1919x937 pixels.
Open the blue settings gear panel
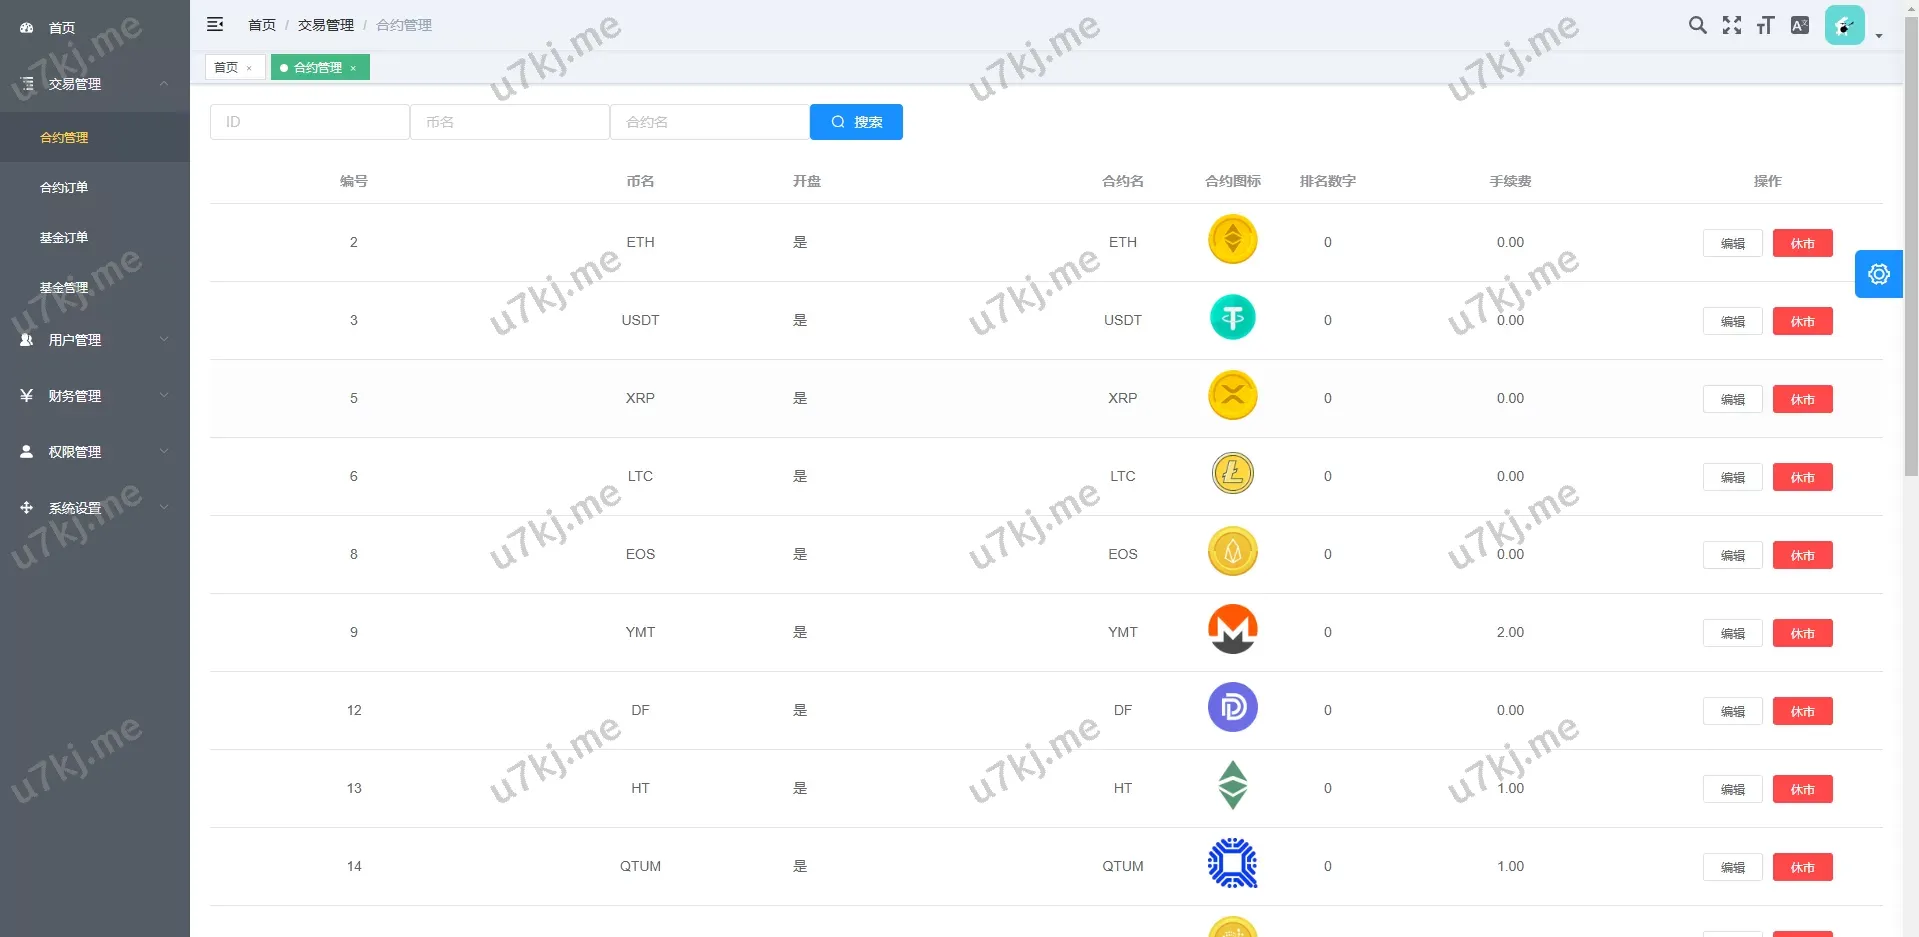[1878, 274]
